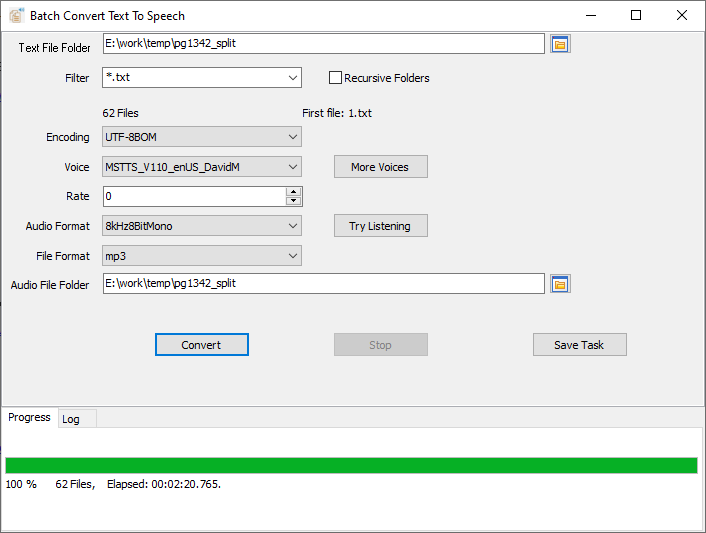
Task: Browse for the Audio File Folder
Action: click(x=560, y=284)
